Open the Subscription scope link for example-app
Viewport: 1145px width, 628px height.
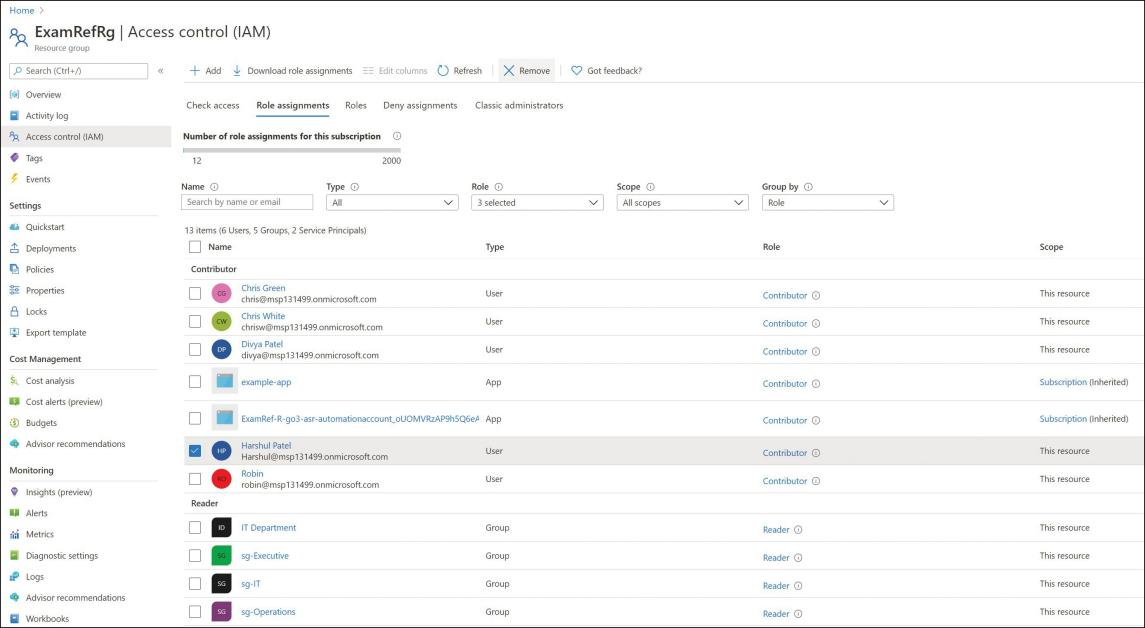click(1063, 382)
